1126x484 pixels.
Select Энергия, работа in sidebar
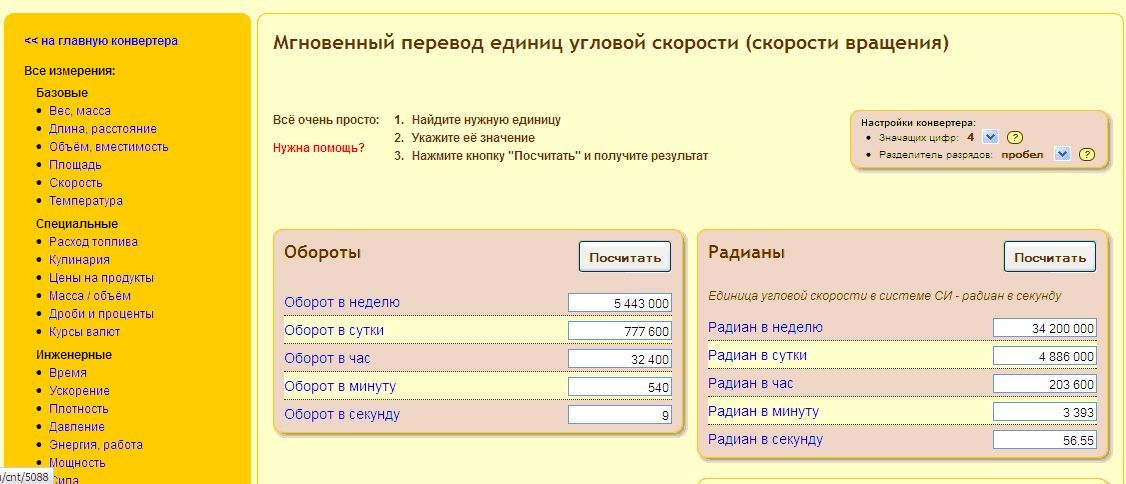(x=96, y=445)
